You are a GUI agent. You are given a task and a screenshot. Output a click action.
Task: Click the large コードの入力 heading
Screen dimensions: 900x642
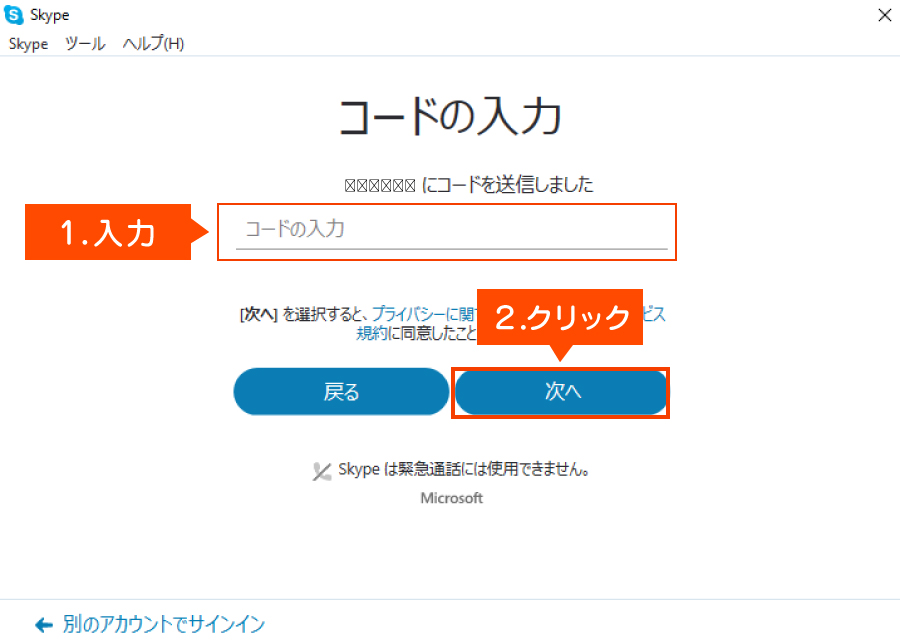(x=450, y=118)
